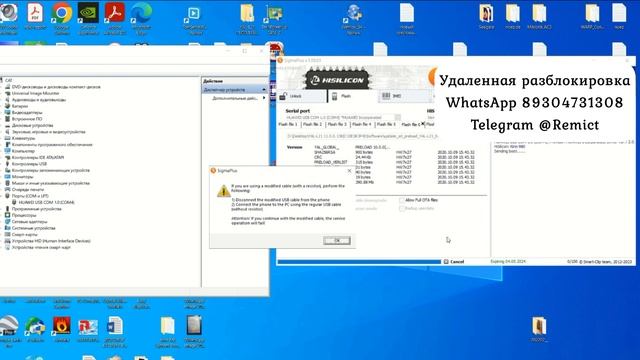Click the Мониторы monitor icon

click(x=7, y=177)
